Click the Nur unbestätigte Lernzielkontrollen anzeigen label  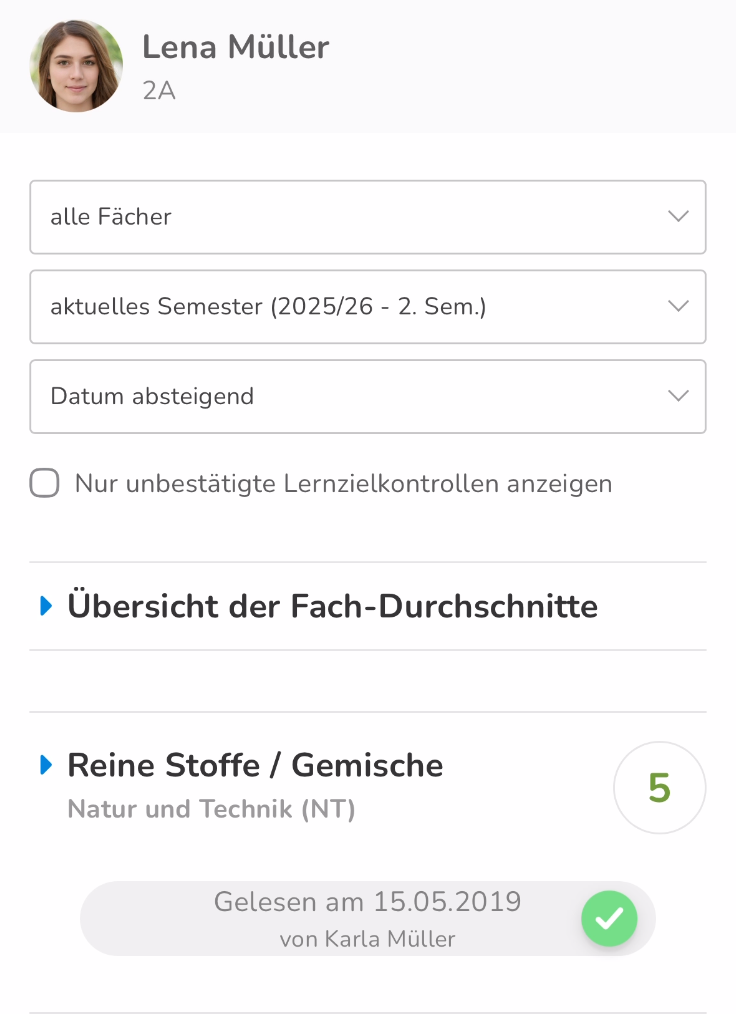coord(343,484)
